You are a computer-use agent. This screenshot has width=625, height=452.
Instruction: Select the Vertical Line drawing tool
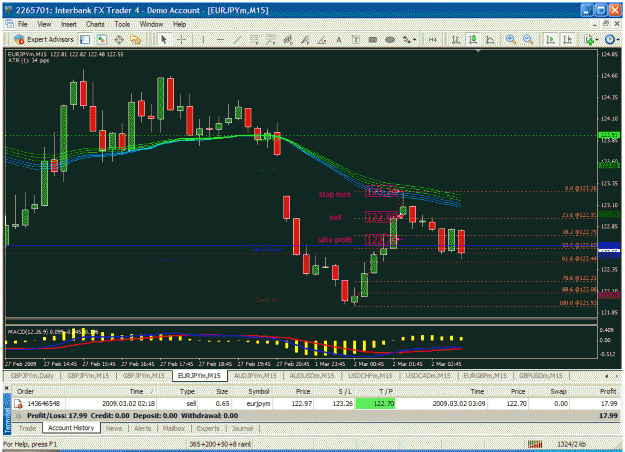pos(203,39)
